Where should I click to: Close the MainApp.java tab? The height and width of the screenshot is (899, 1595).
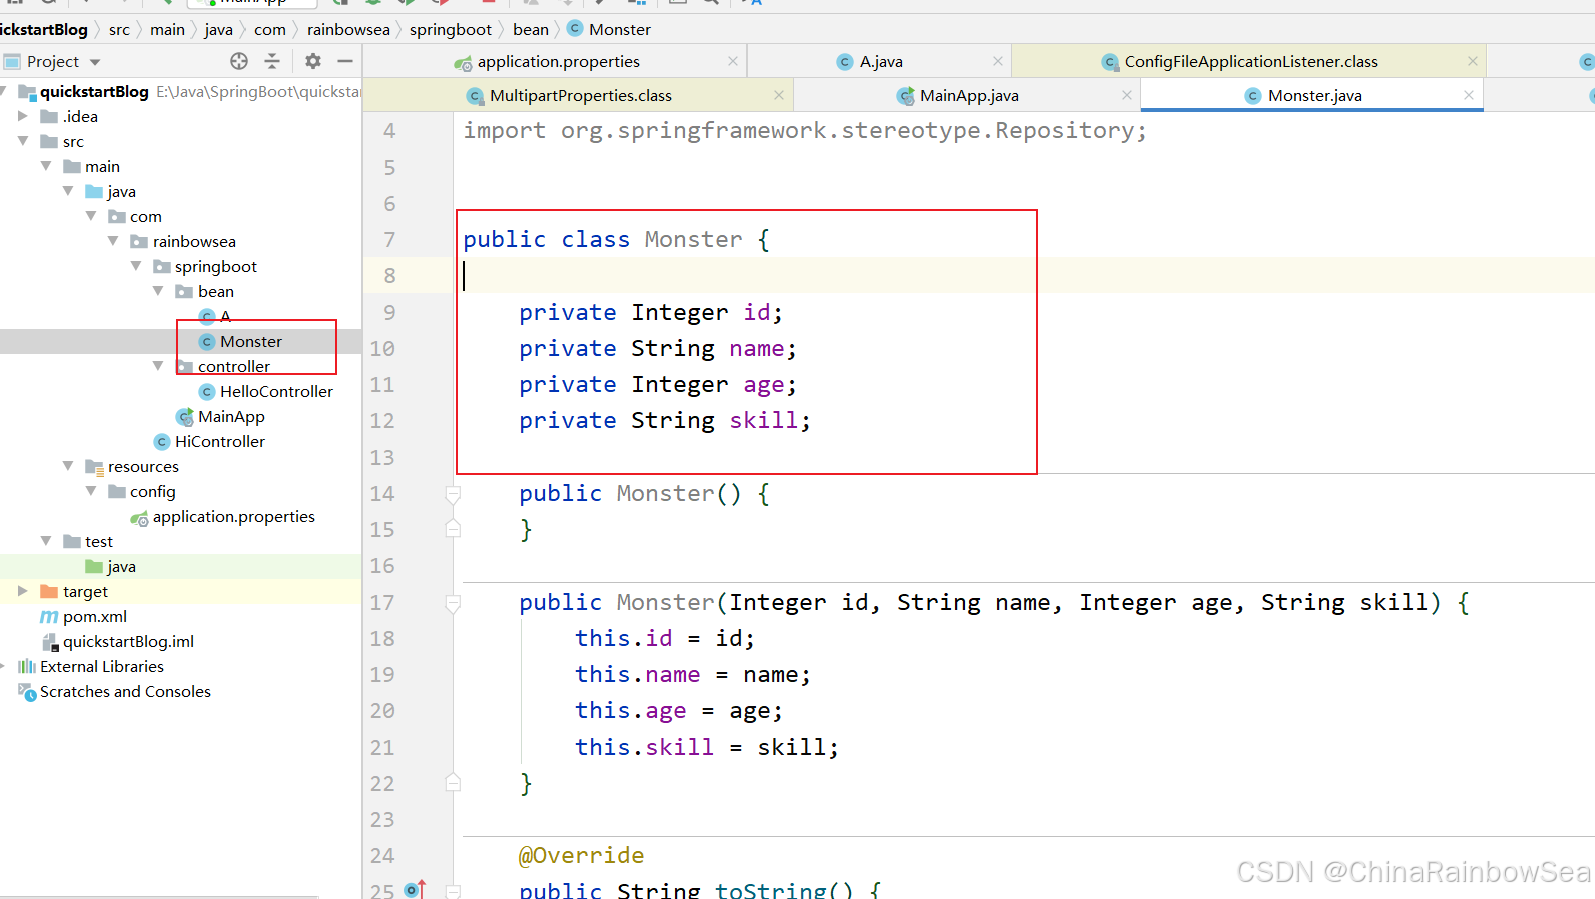(x=1127, y=95)
